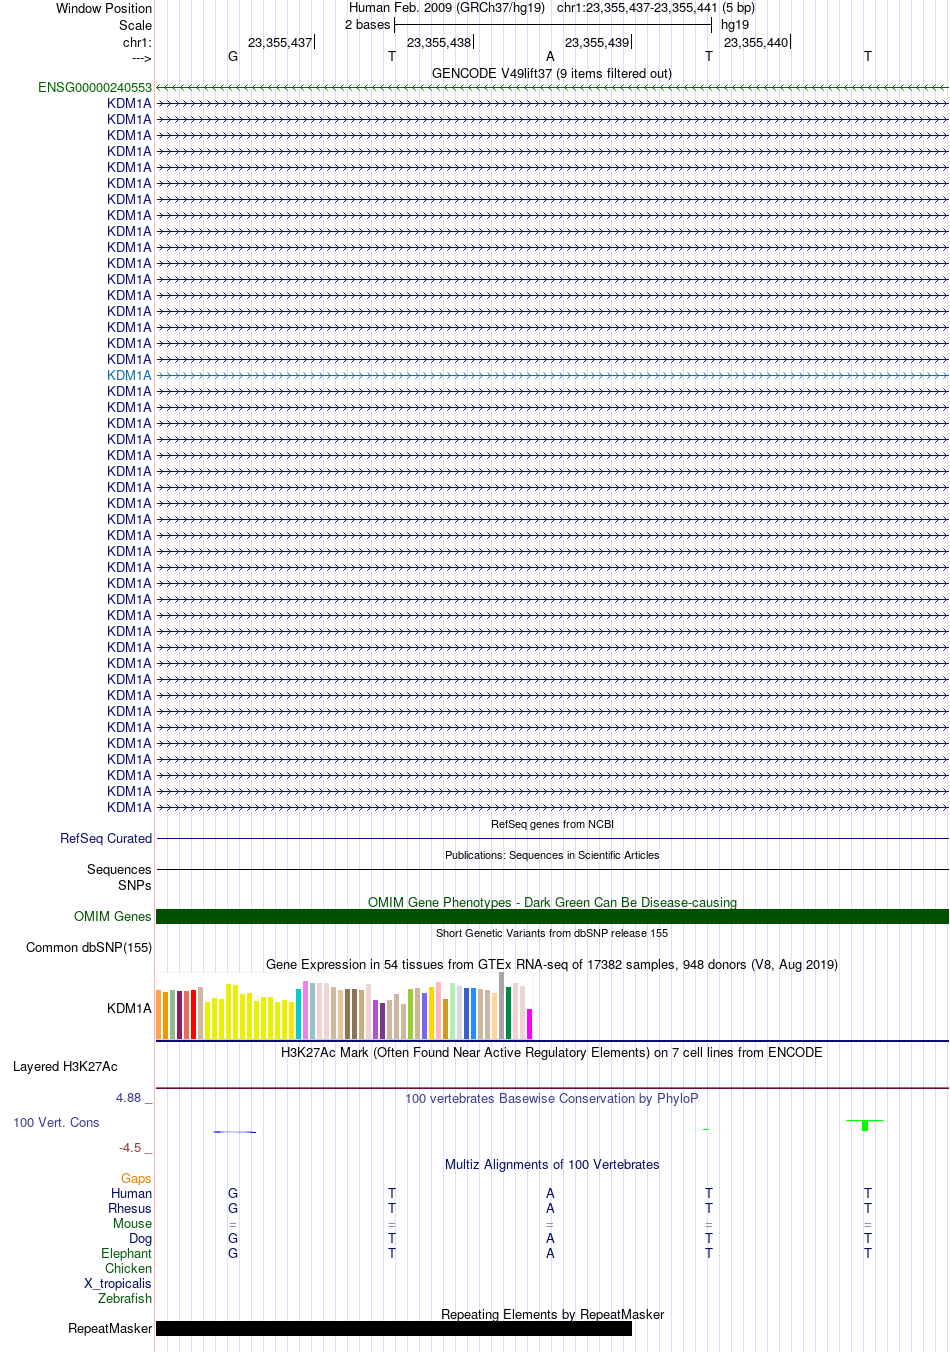This screenshot has height=1352, width=950.
Task: Click base A in the Dog alignment row
Action: pyautogui.click(x=550, y=1239)
